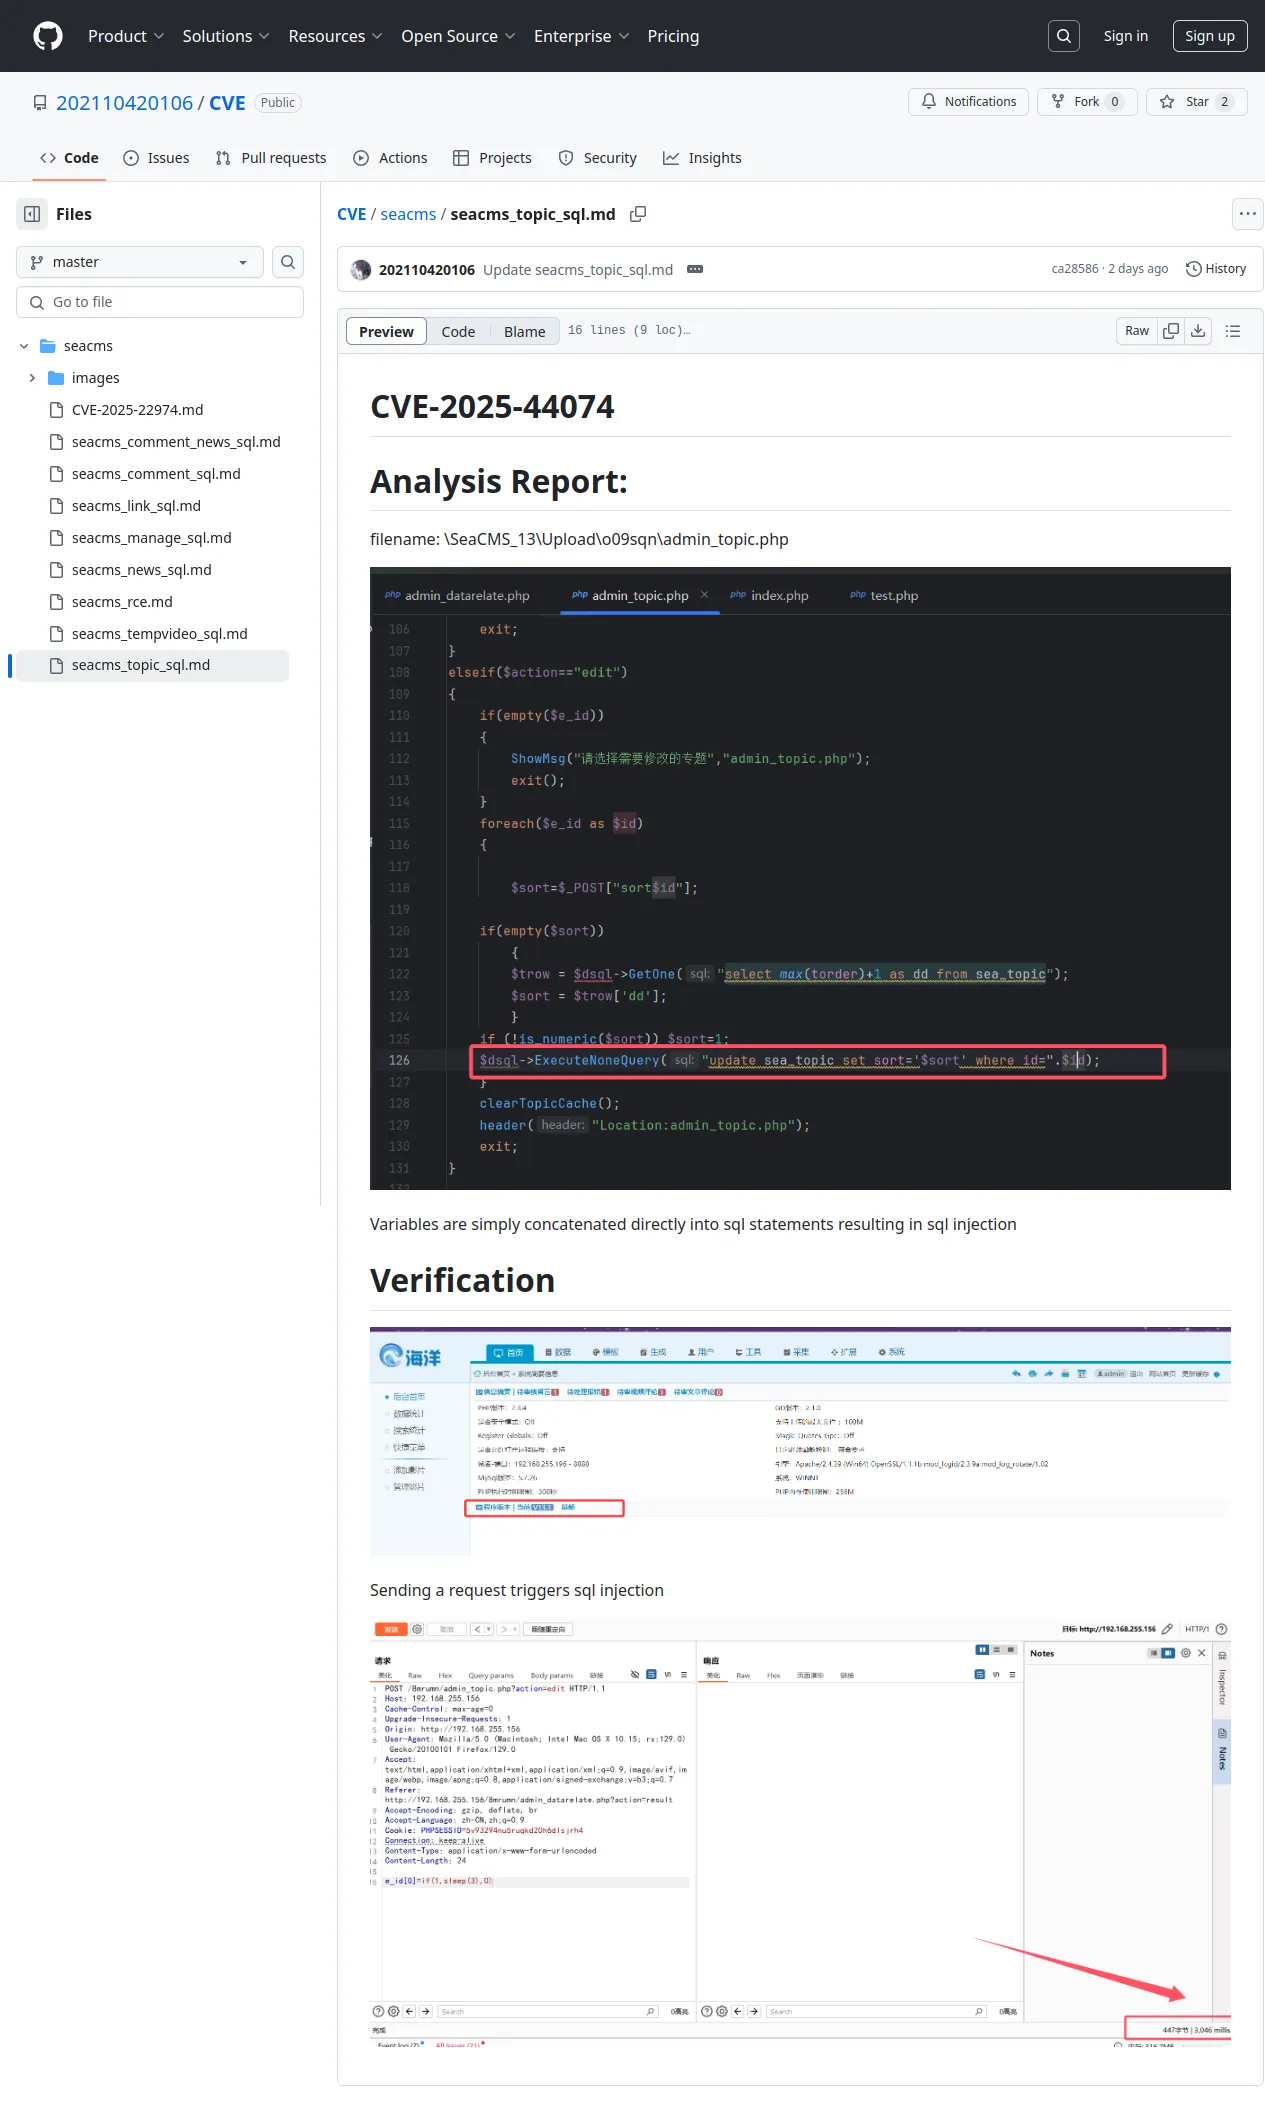Select seacms_topic_sql.md in file tree
Image resolution: width=1265 pixels, height=2103 pixels.
153,666
